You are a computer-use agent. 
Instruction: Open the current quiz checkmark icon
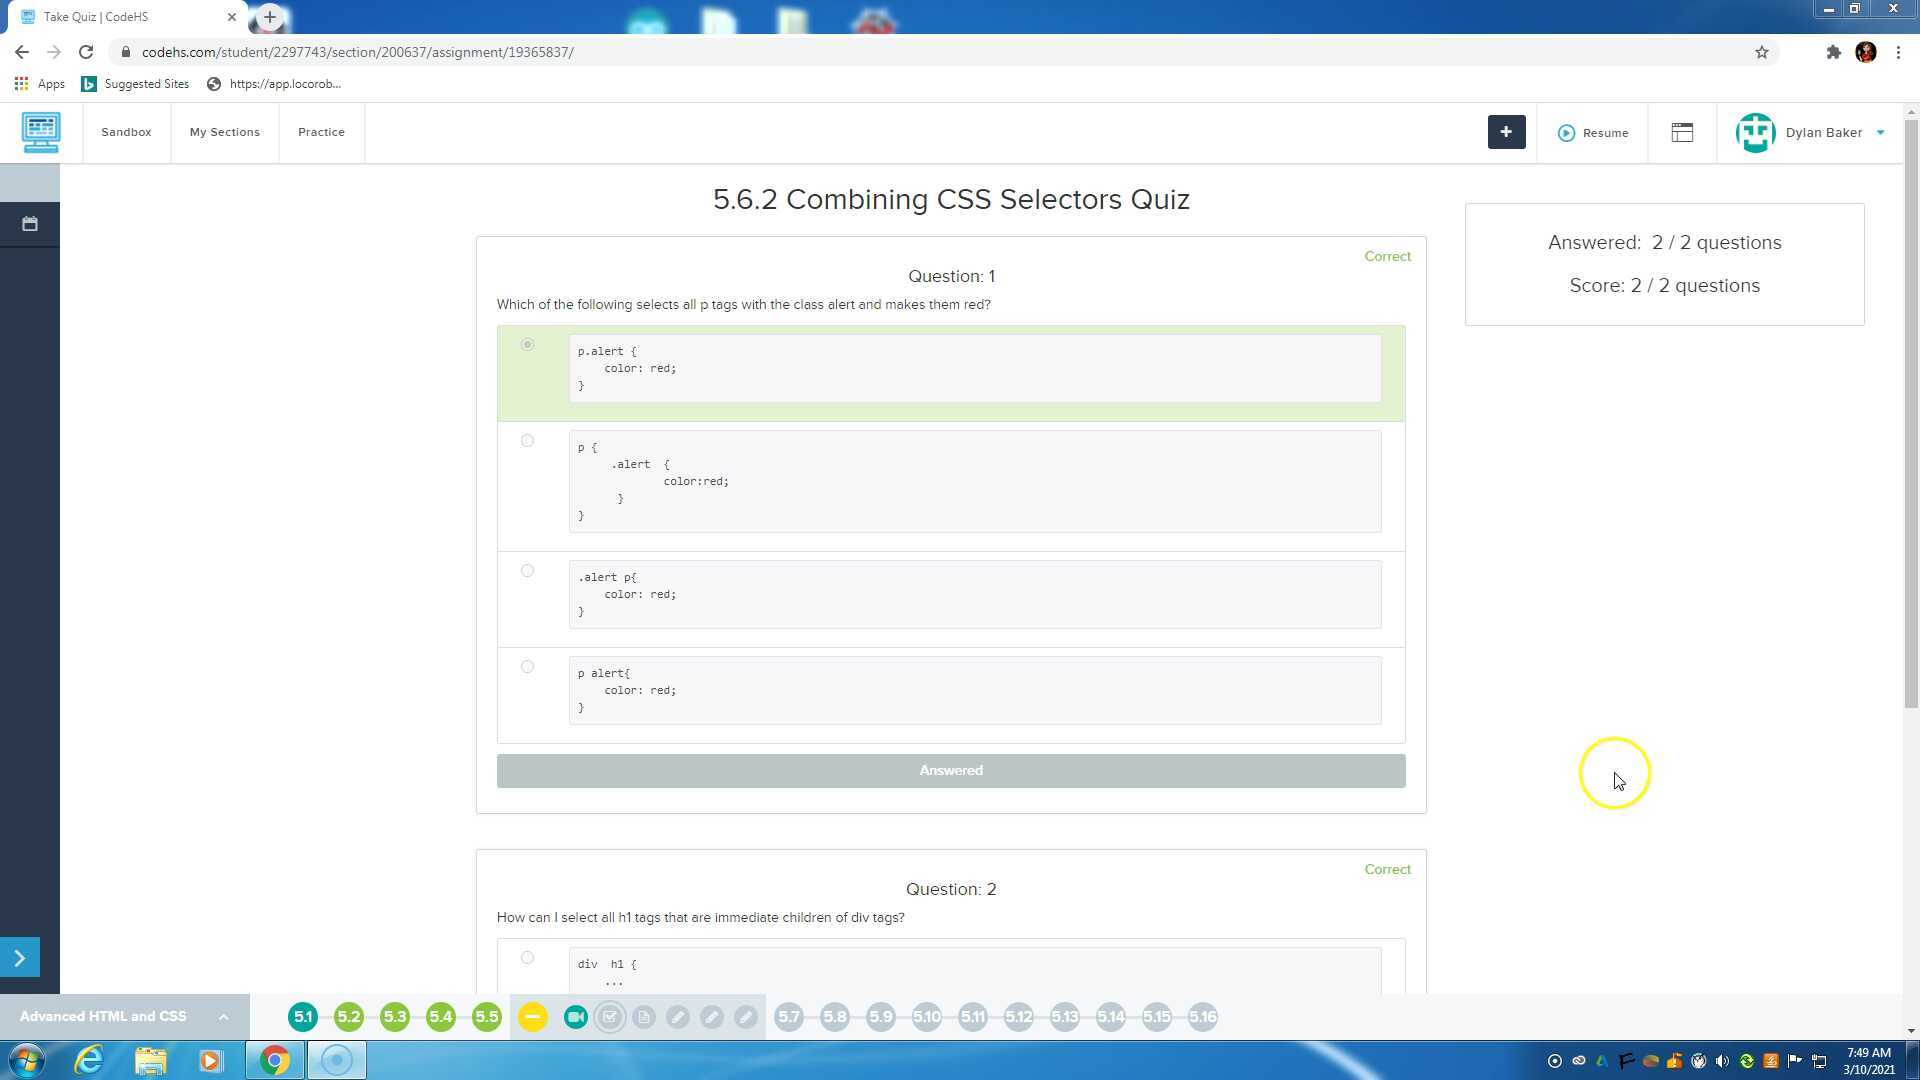610,1016
